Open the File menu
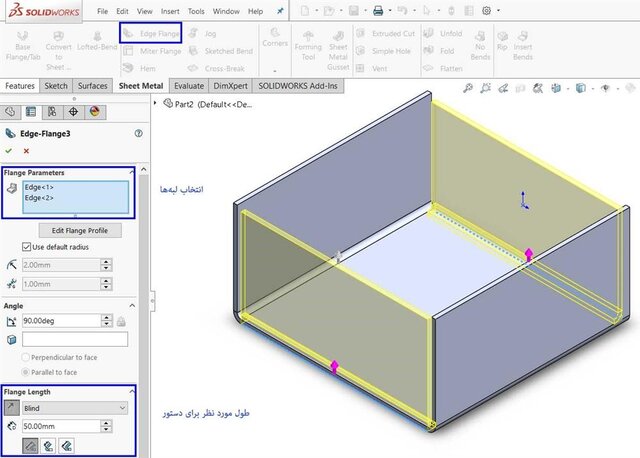The width and height of the screenshot is (640, 458). (102, 11)
